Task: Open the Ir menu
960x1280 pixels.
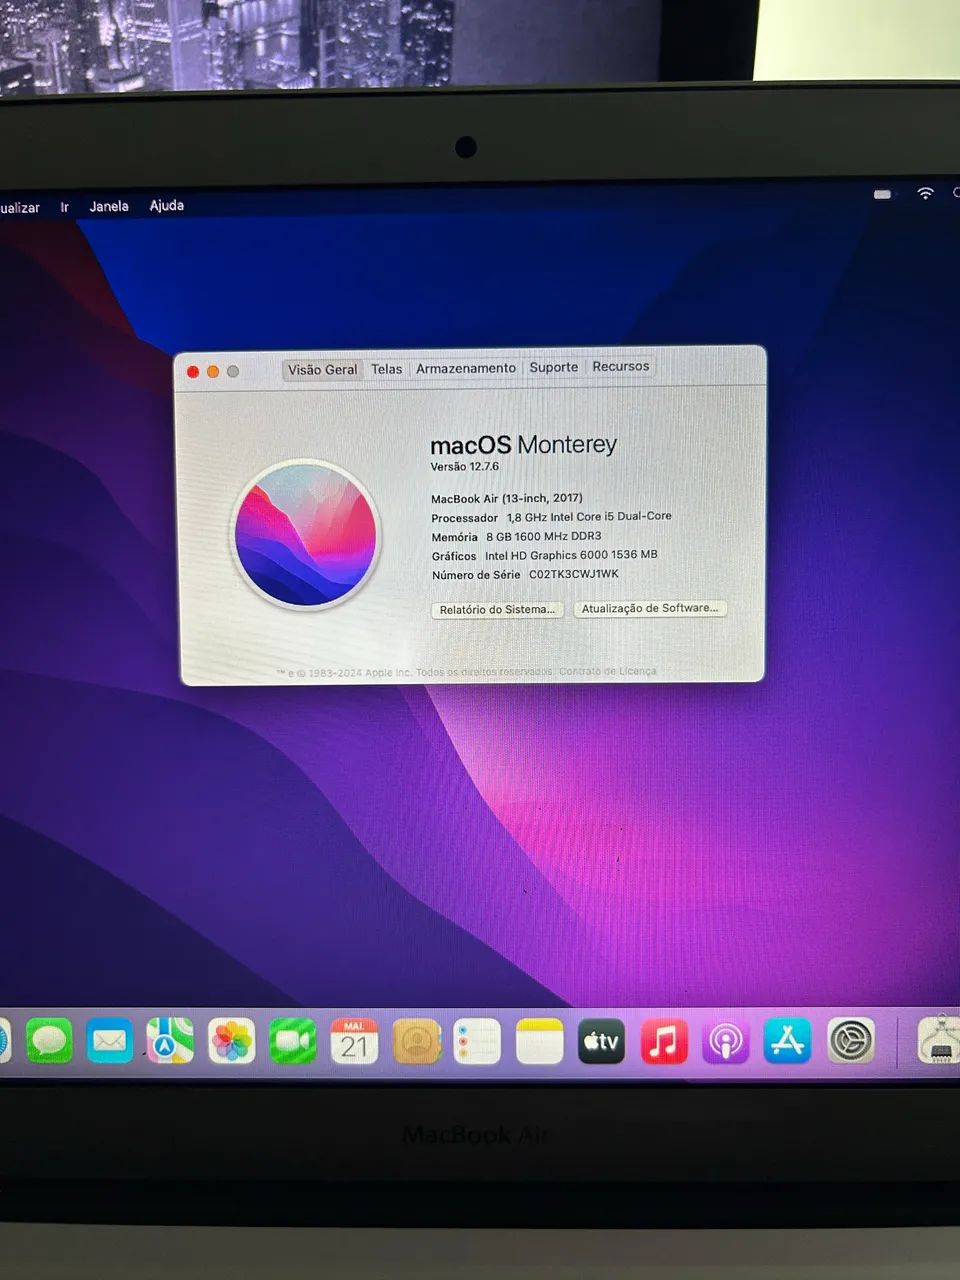Action: [64, 207]
